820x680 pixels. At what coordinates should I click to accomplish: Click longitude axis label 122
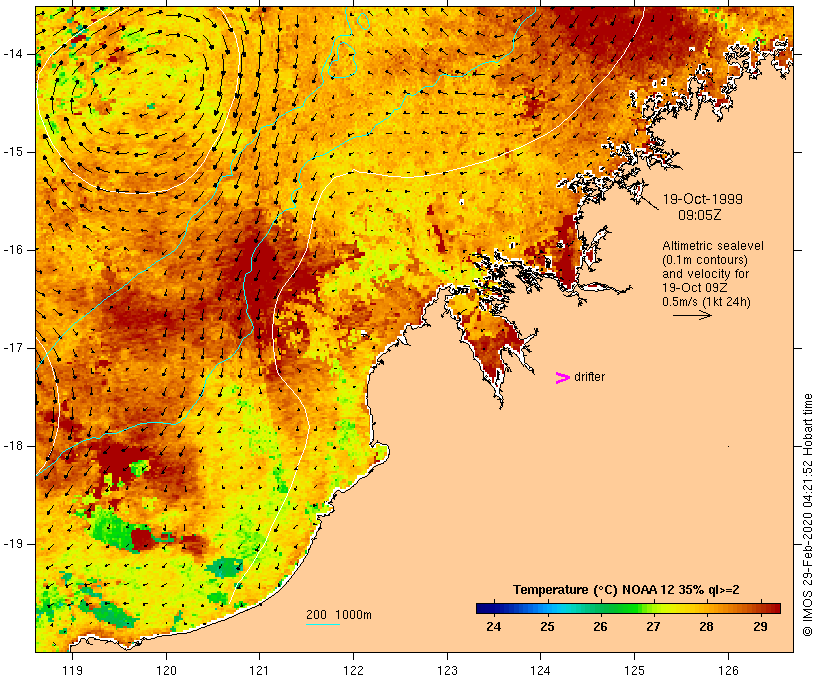[353, 670]
